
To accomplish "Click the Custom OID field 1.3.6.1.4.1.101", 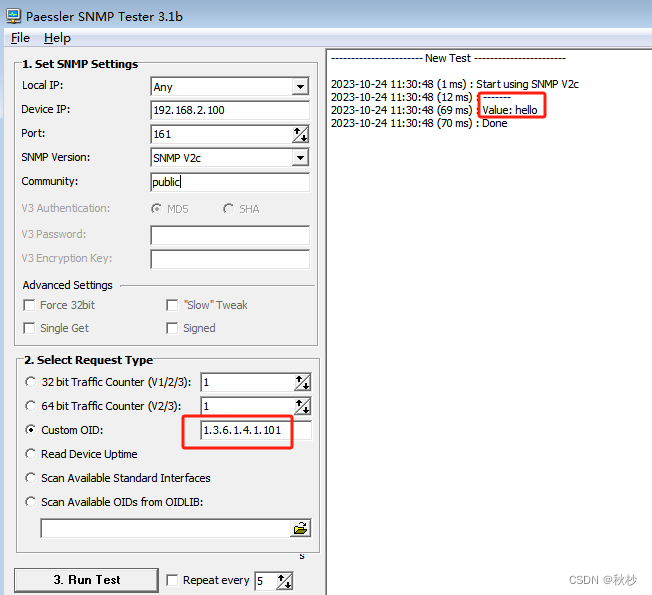I will [256, 430].
